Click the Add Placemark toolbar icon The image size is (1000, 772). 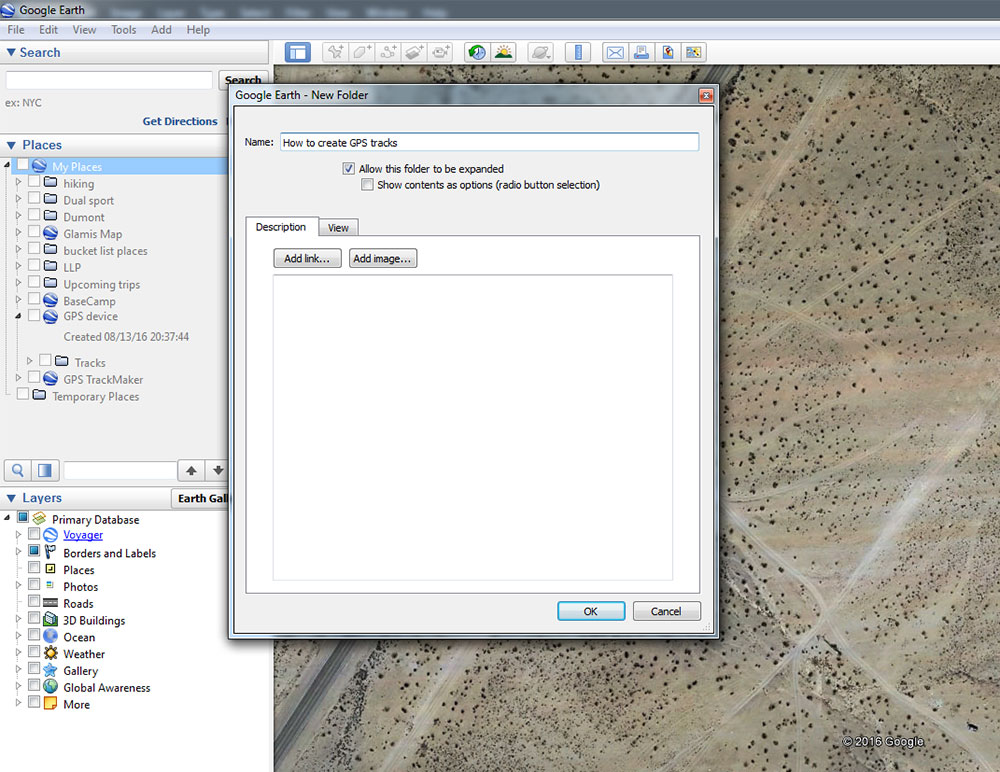pos(335,52)
